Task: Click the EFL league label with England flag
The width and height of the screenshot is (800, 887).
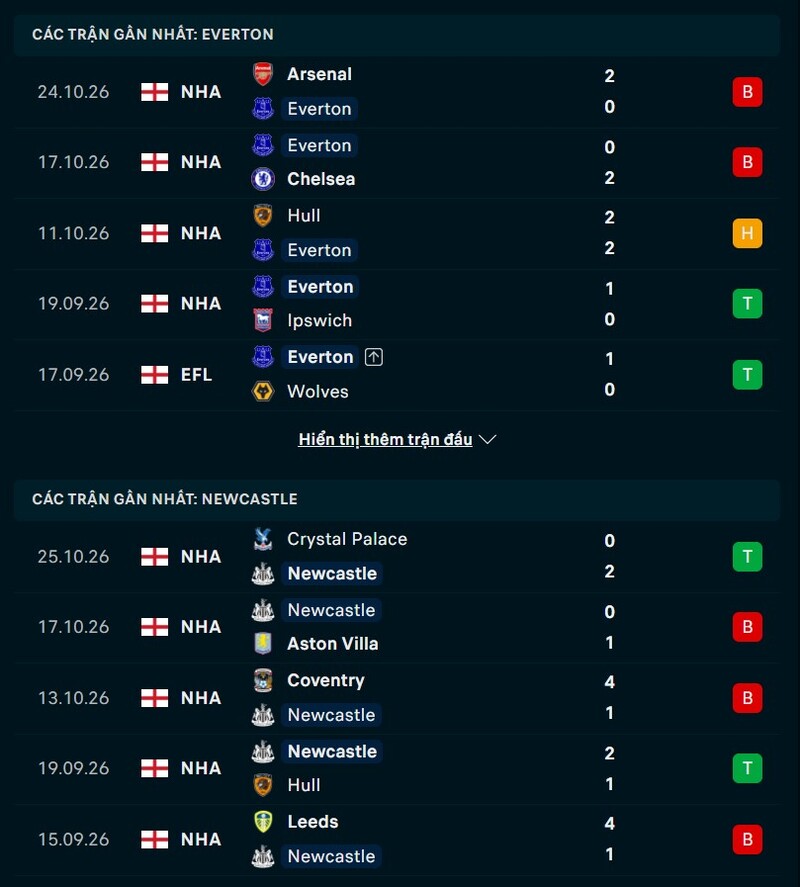Action: point(177,374)
